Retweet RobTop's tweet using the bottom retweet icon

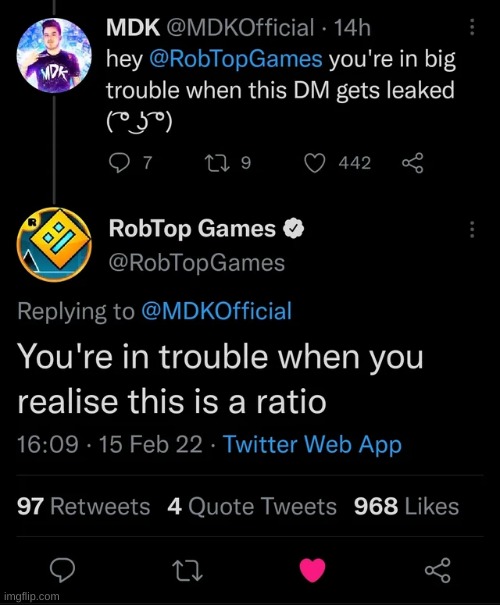[x=187, y=571]
